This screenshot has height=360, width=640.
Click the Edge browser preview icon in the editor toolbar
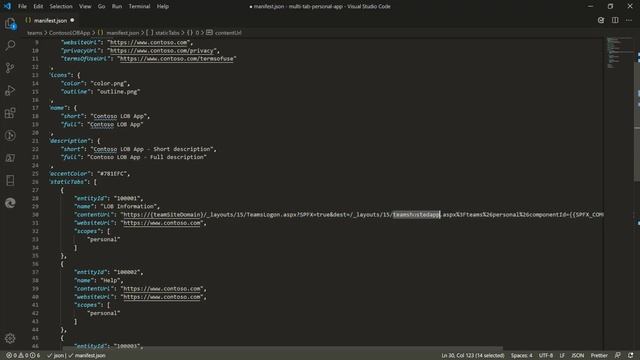coord(601,20)
